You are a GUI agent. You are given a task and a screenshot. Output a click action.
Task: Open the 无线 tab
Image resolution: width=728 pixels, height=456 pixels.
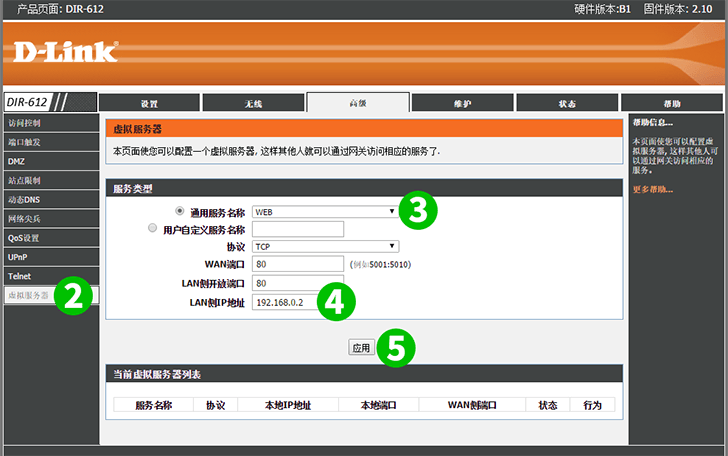coord(254,103)
